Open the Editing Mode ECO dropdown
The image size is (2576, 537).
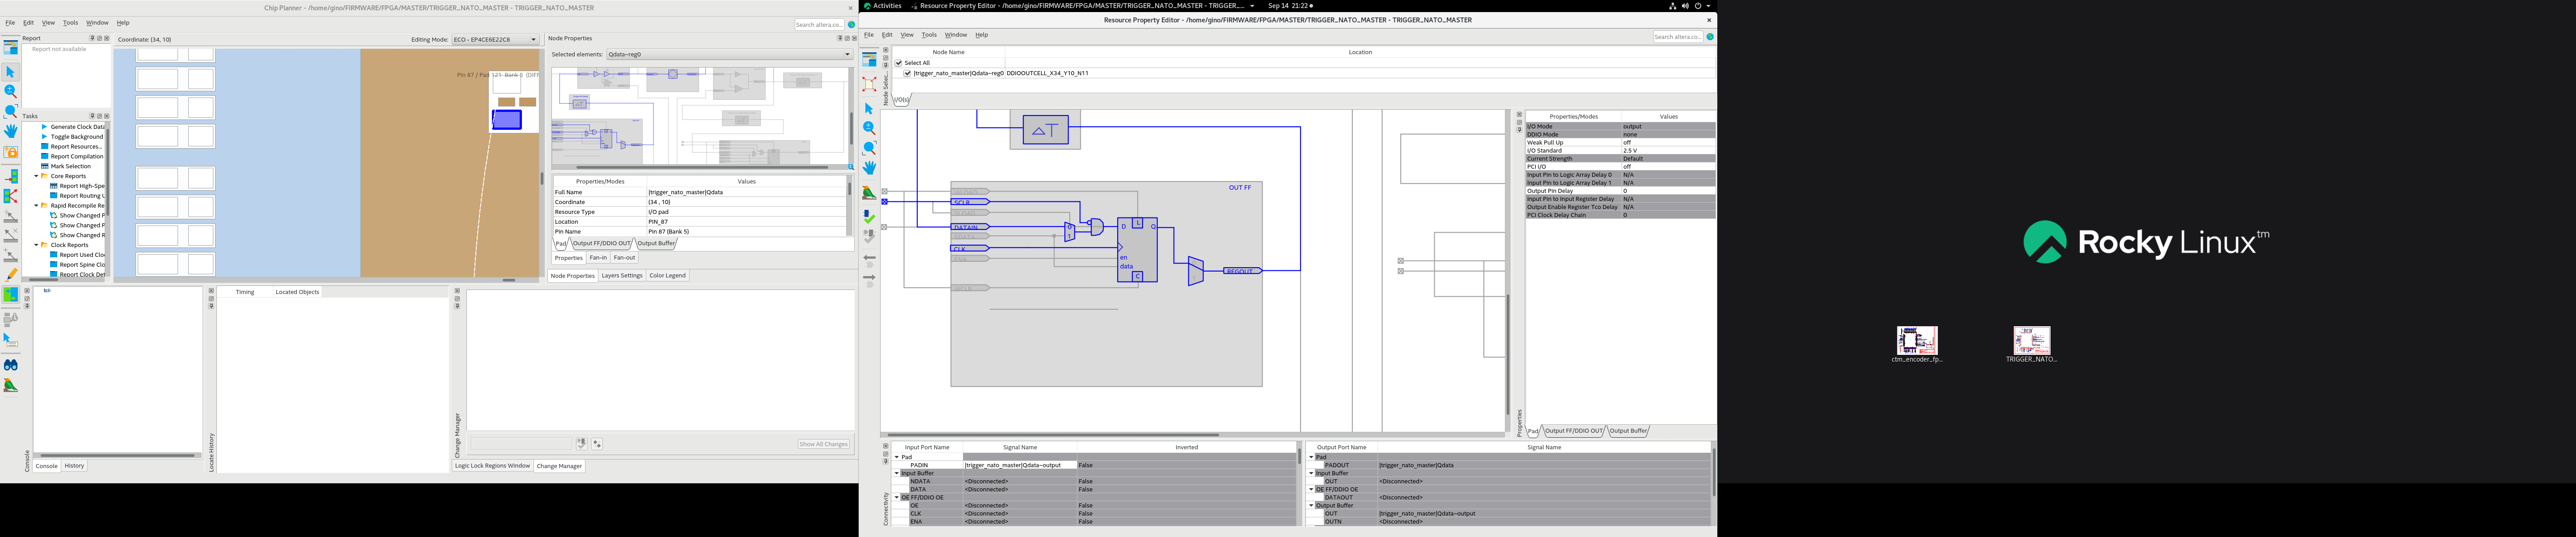click(495, 40)
